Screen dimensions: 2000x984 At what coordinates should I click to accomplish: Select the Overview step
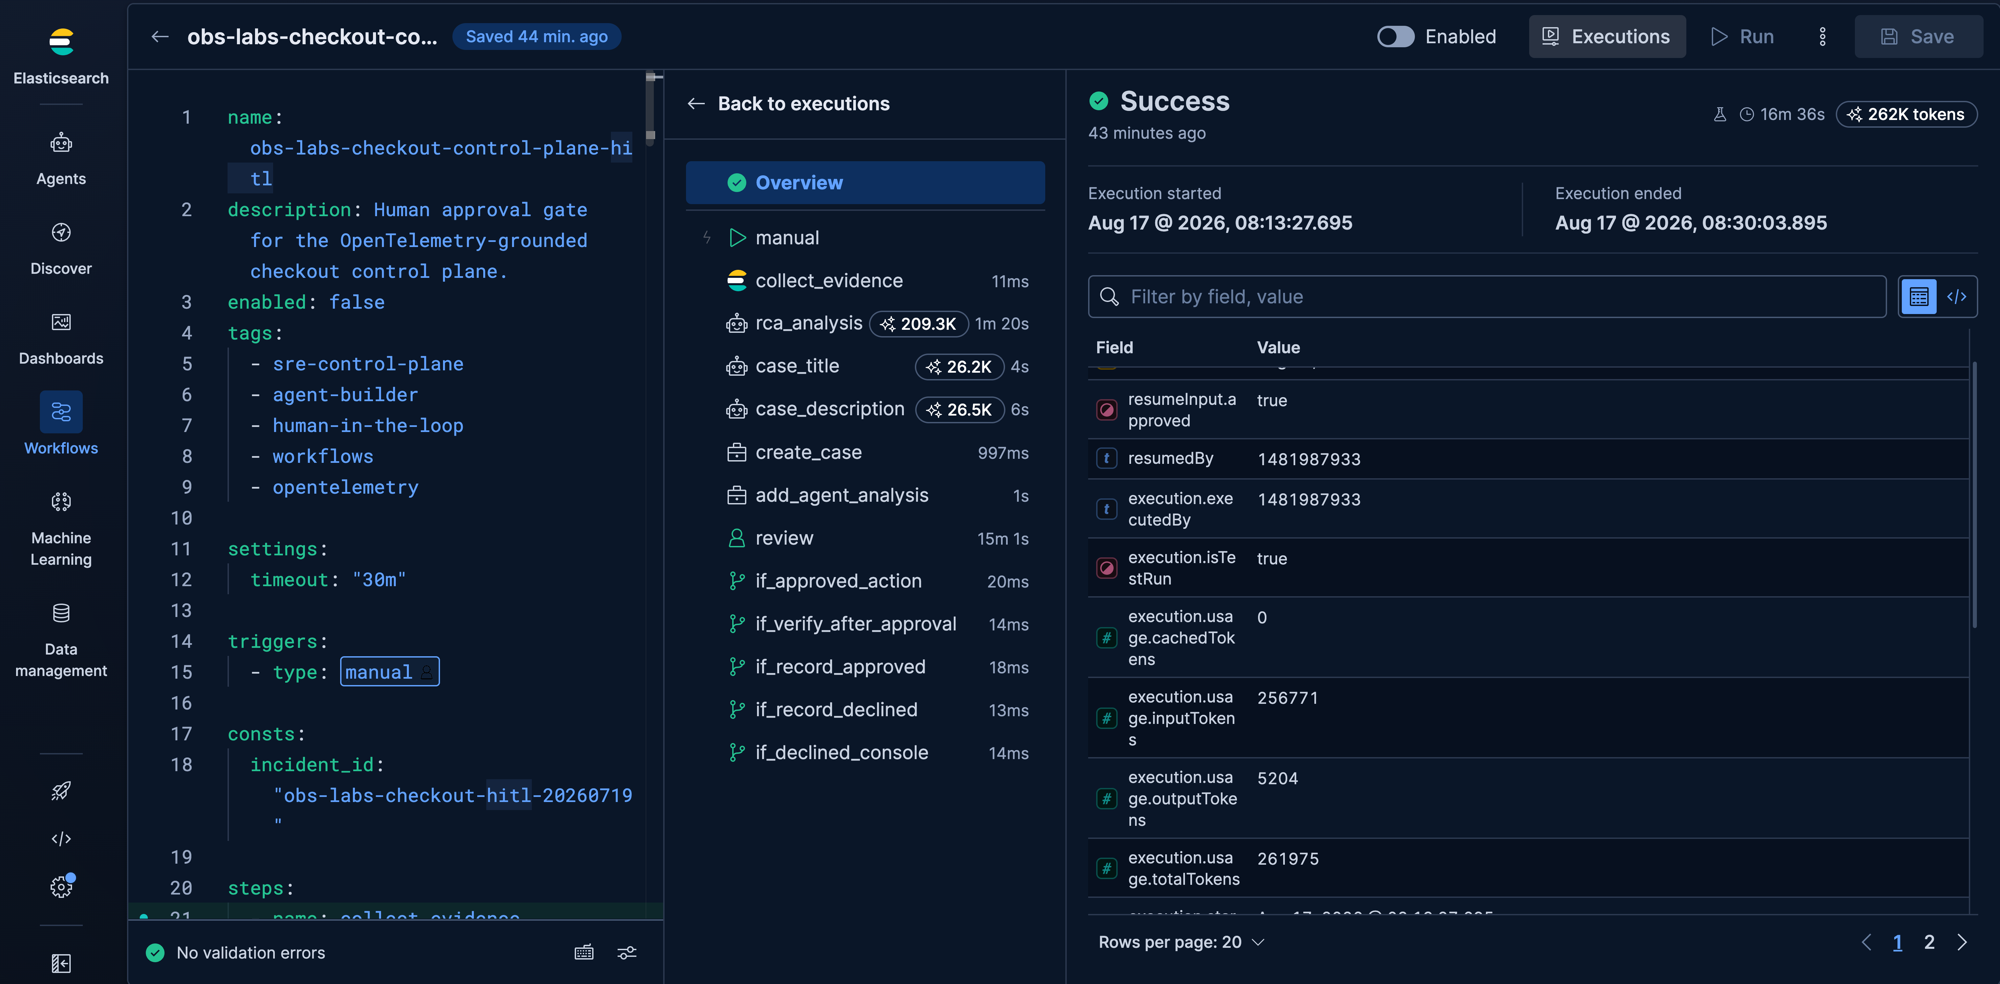pyautogui.click(x=865, y=183)
